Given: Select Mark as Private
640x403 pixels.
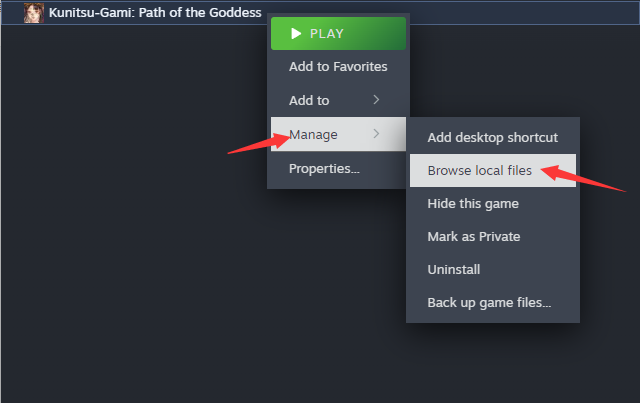Looking at the screenshot, I should [493, 237].
